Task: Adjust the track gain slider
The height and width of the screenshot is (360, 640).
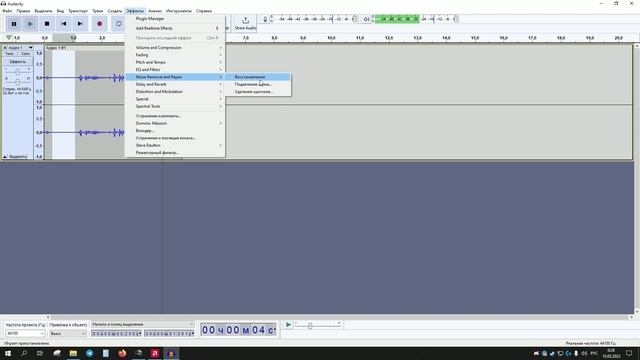Action: coord(18,72)
